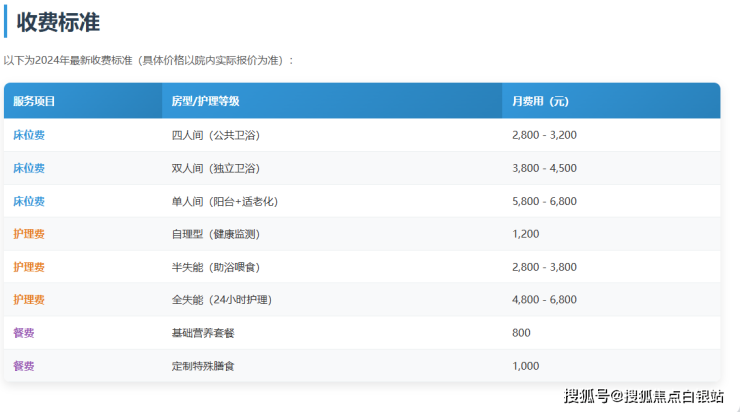Click the 月费用（元） column header
Screen dimensions: 740x412
(x=540, y=102)
